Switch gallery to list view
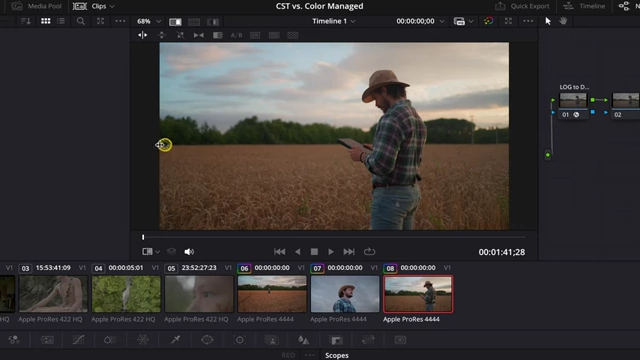The image size is (640, 360). pos(61,21)
